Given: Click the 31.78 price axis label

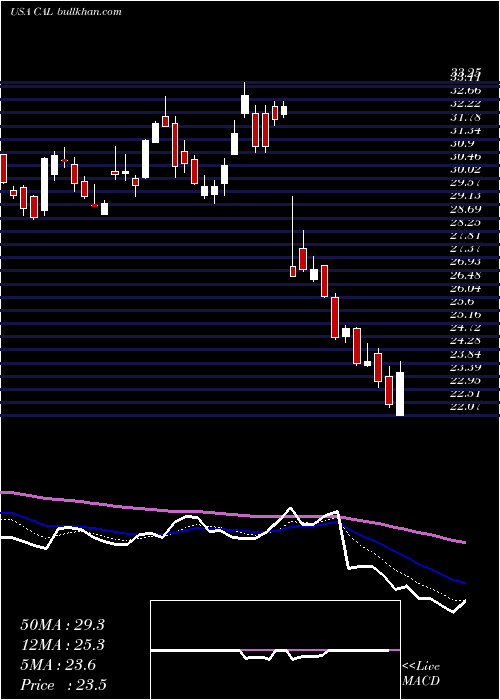Looking at the screenshot, I should 466,117.
